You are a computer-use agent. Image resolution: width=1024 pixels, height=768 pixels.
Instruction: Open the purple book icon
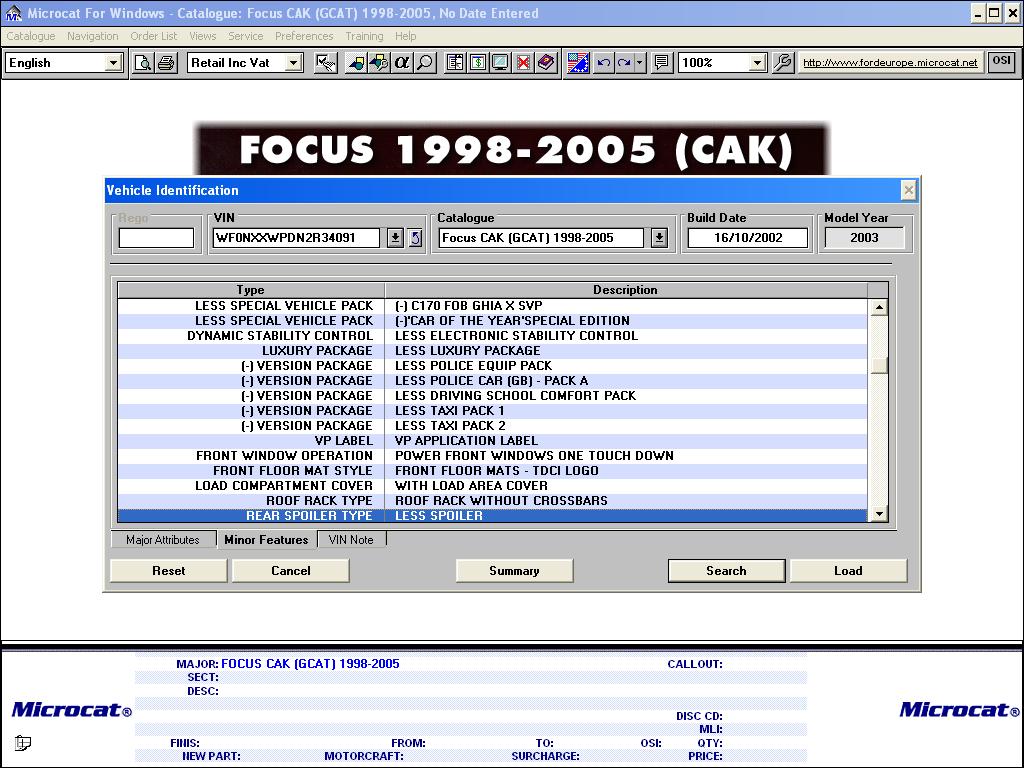pyautogui.click(x=546, y=63)
